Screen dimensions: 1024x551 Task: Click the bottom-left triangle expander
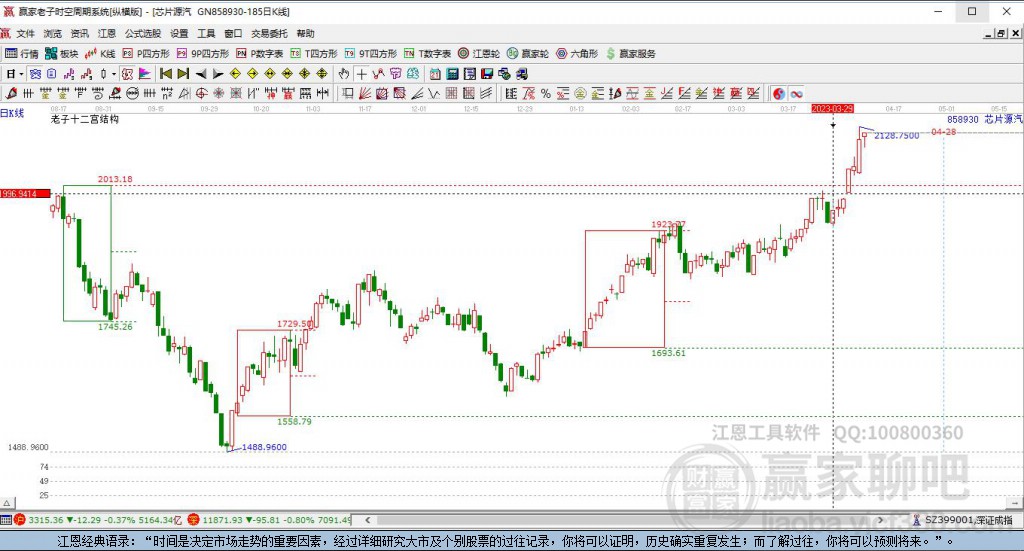[x=7, y=503]
